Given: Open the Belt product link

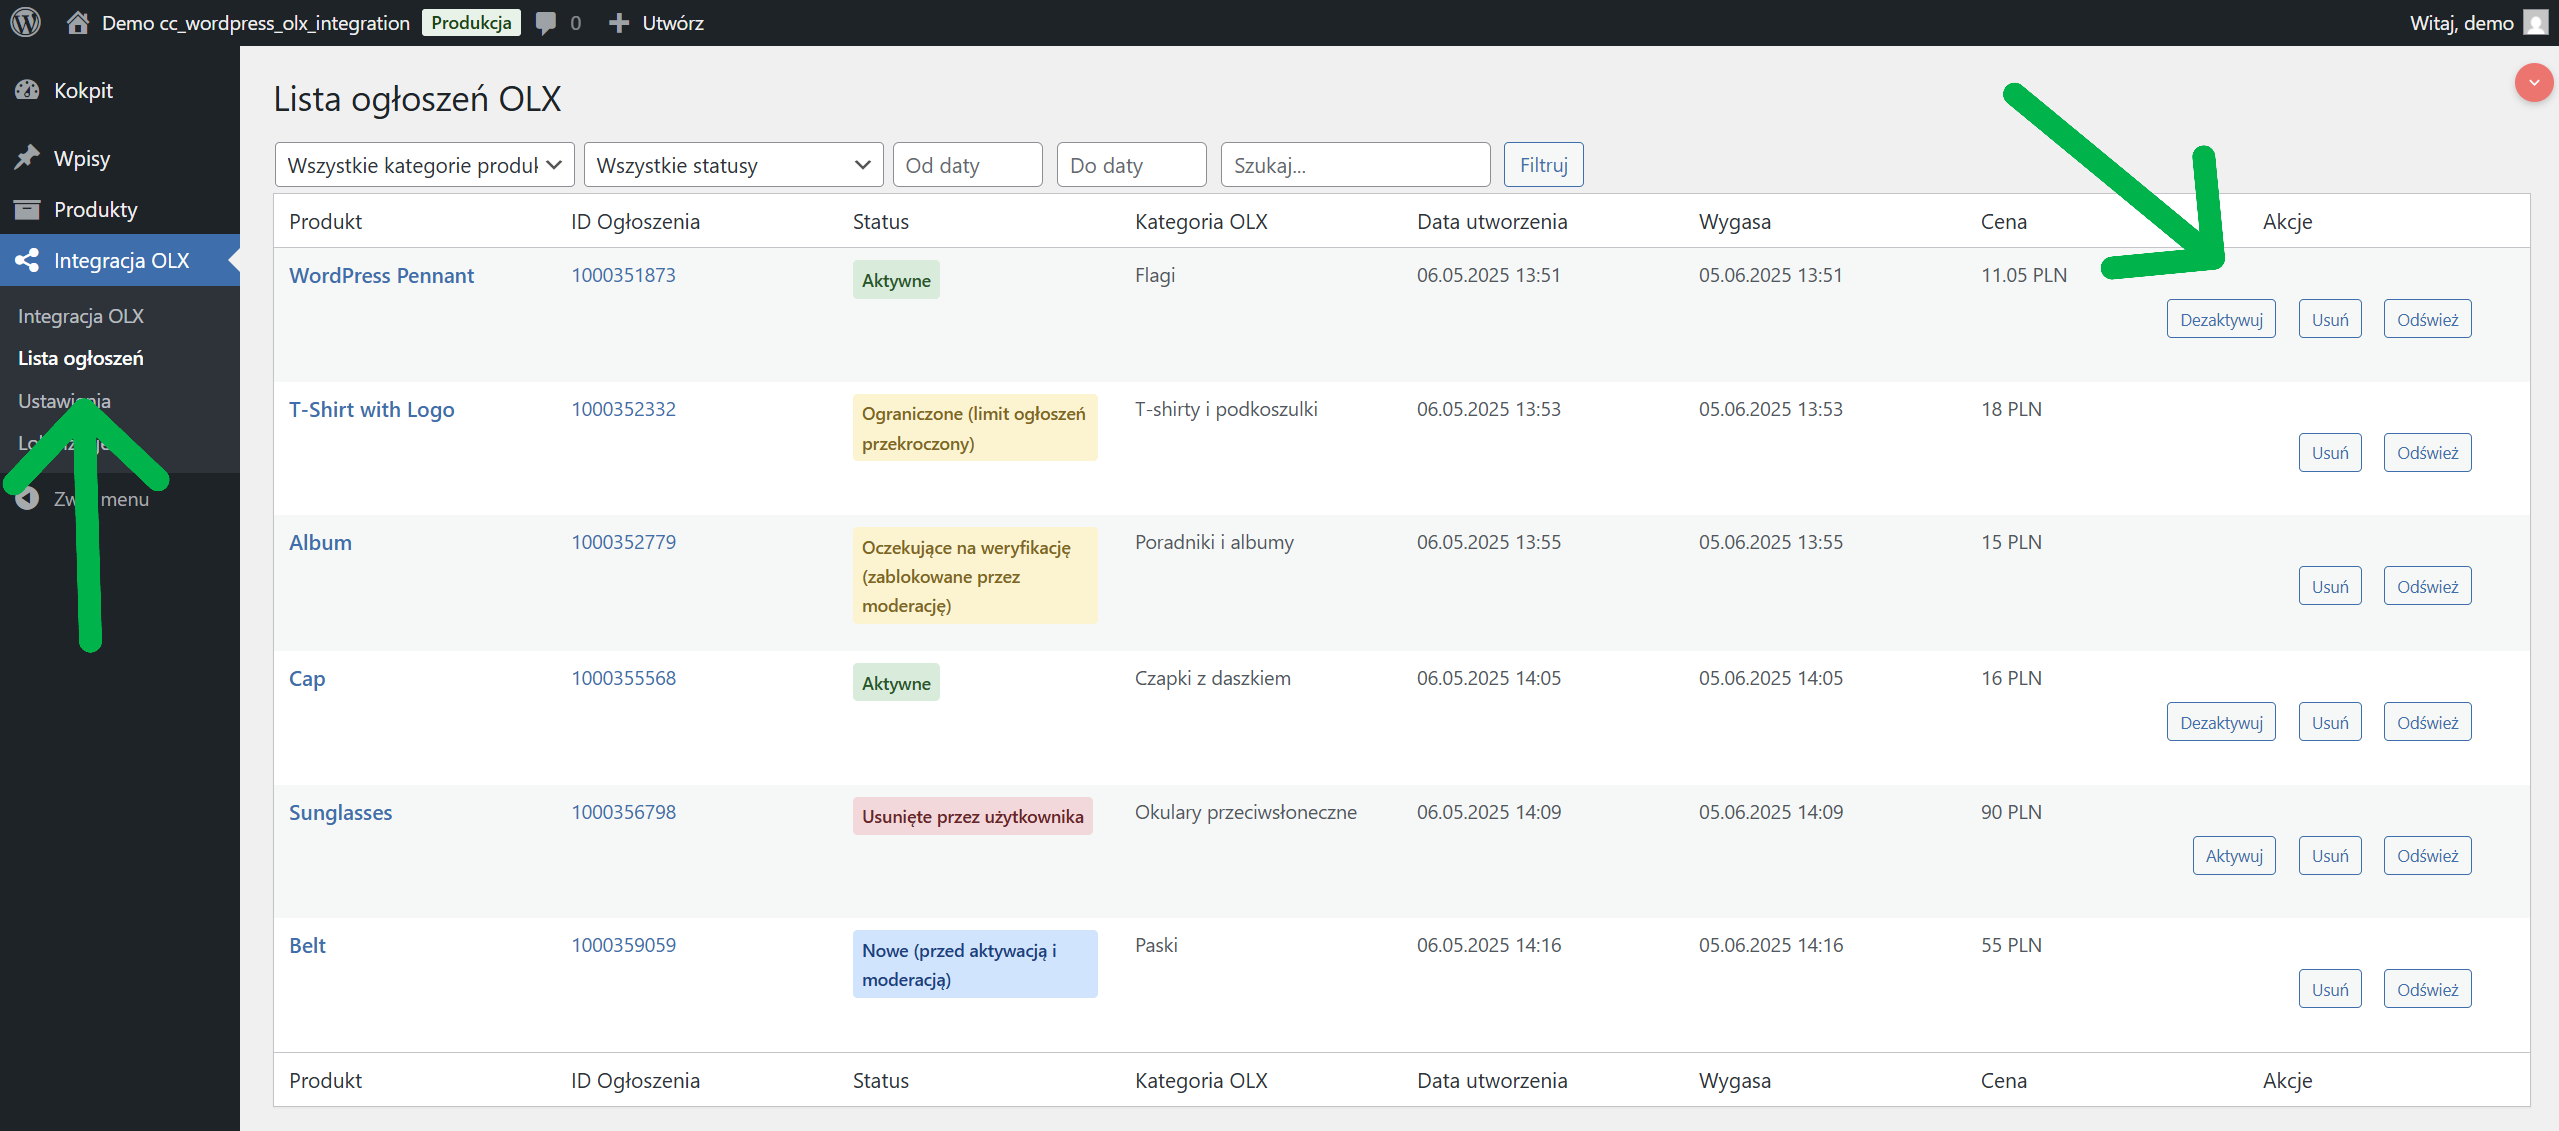Looking at the screenshot, I should (307, 946).
